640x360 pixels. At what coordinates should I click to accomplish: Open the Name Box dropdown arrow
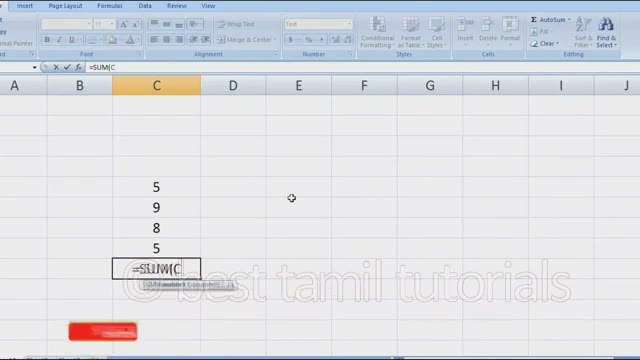pyautogui.click(x=34, y=67)
